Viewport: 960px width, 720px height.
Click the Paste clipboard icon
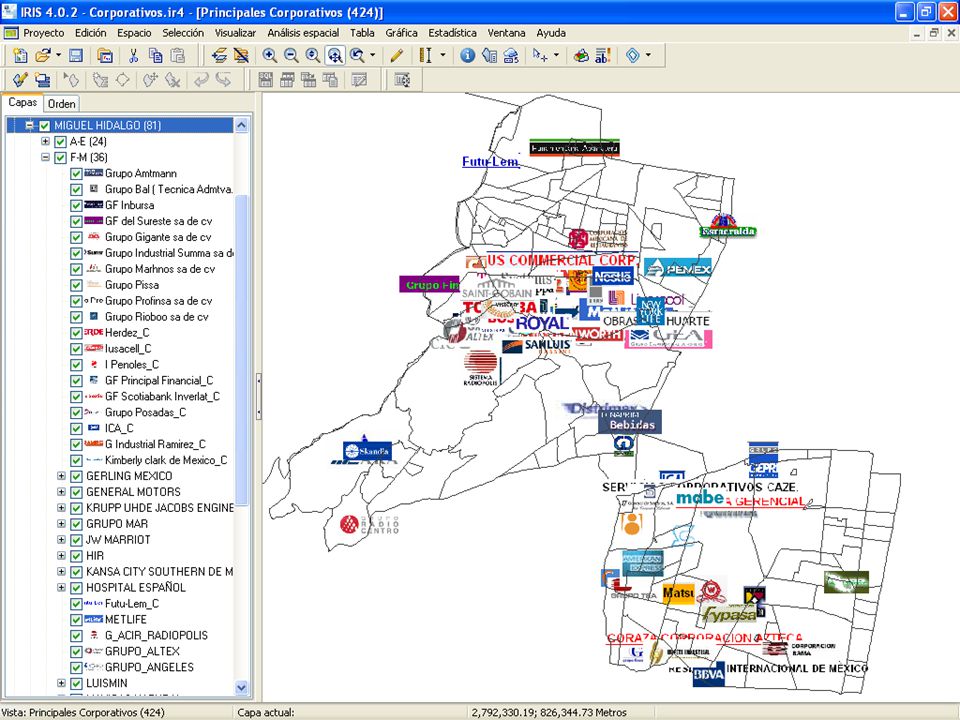point(178,56)
